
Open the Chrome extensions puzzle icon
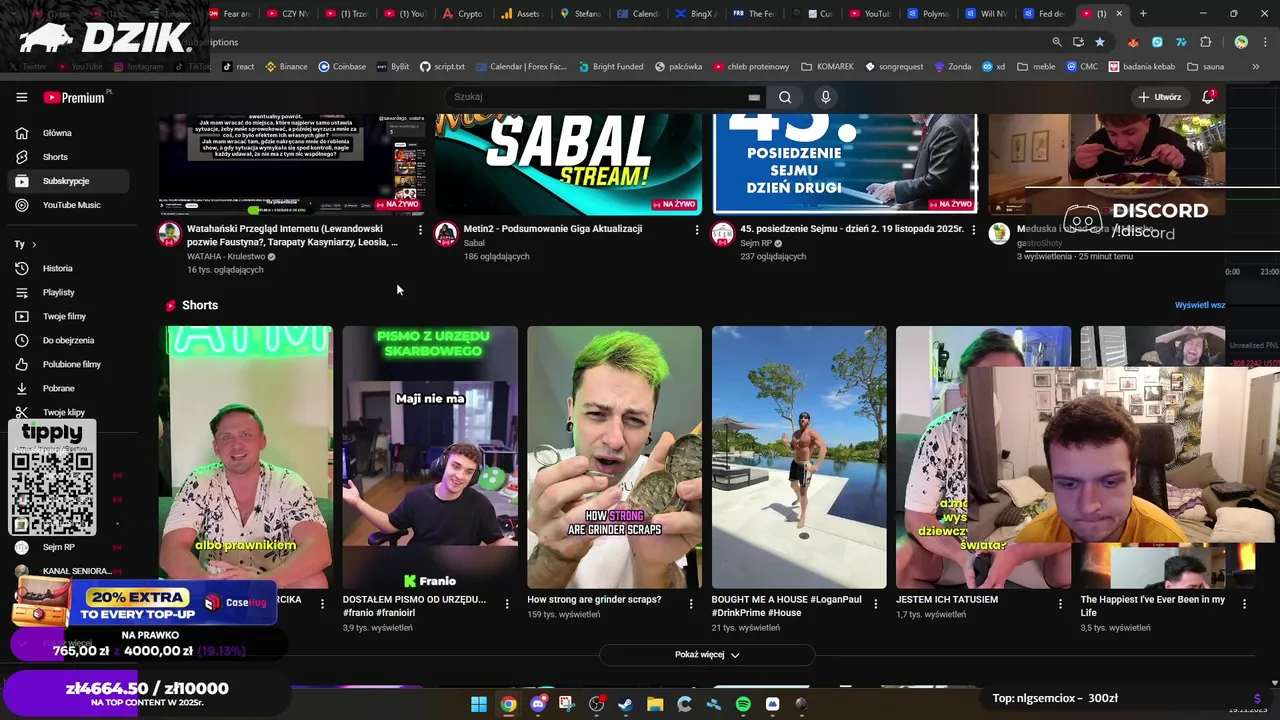(x=1205, y=42)
